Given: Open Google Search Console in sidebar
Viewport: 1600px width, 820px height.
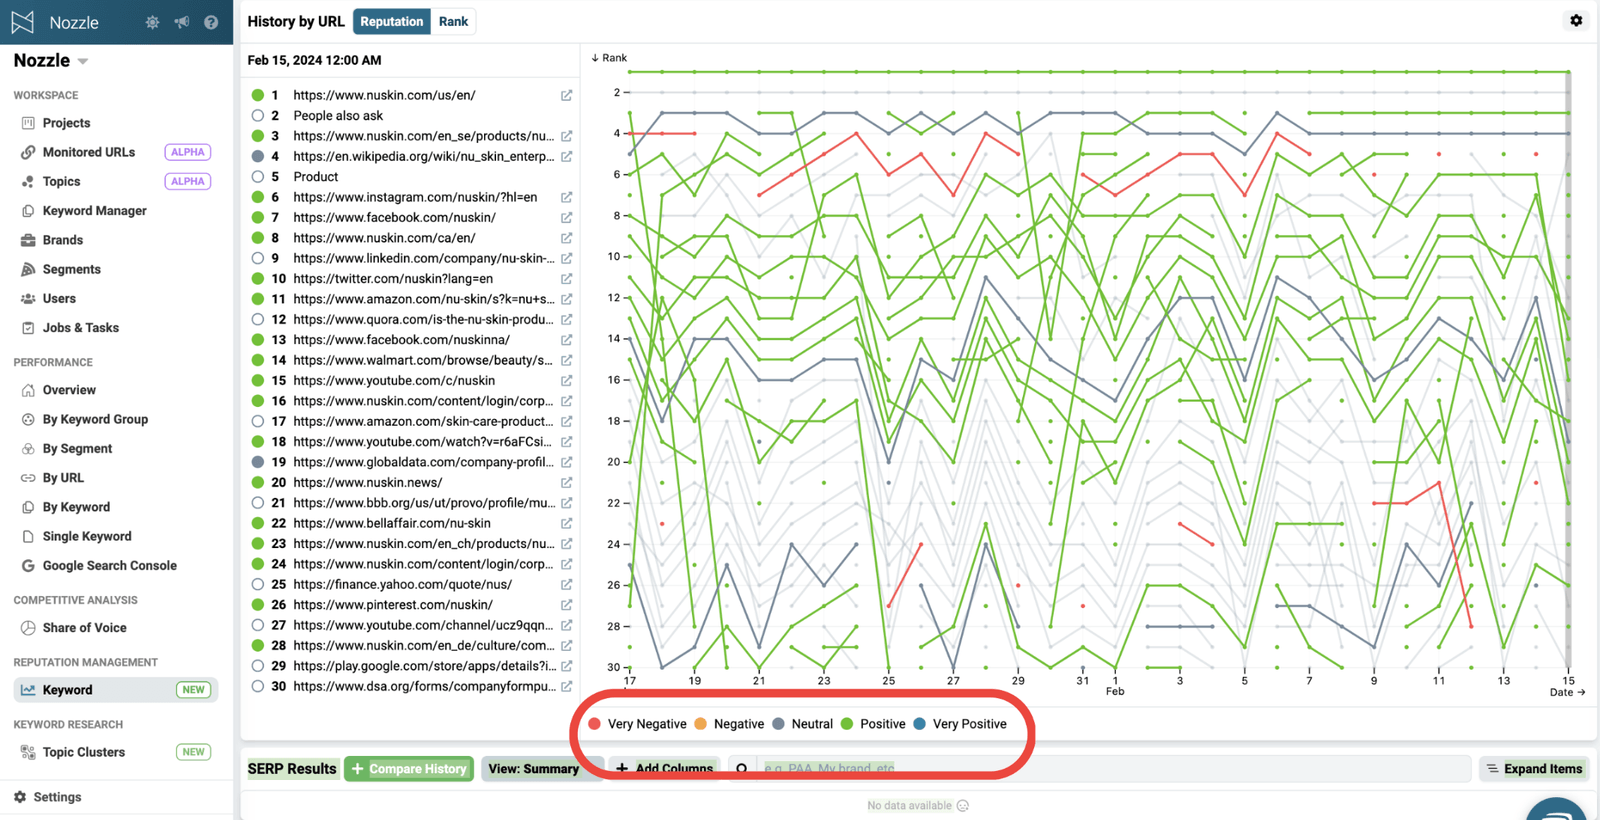Looking at the screenshot, I should click(109, 566).
